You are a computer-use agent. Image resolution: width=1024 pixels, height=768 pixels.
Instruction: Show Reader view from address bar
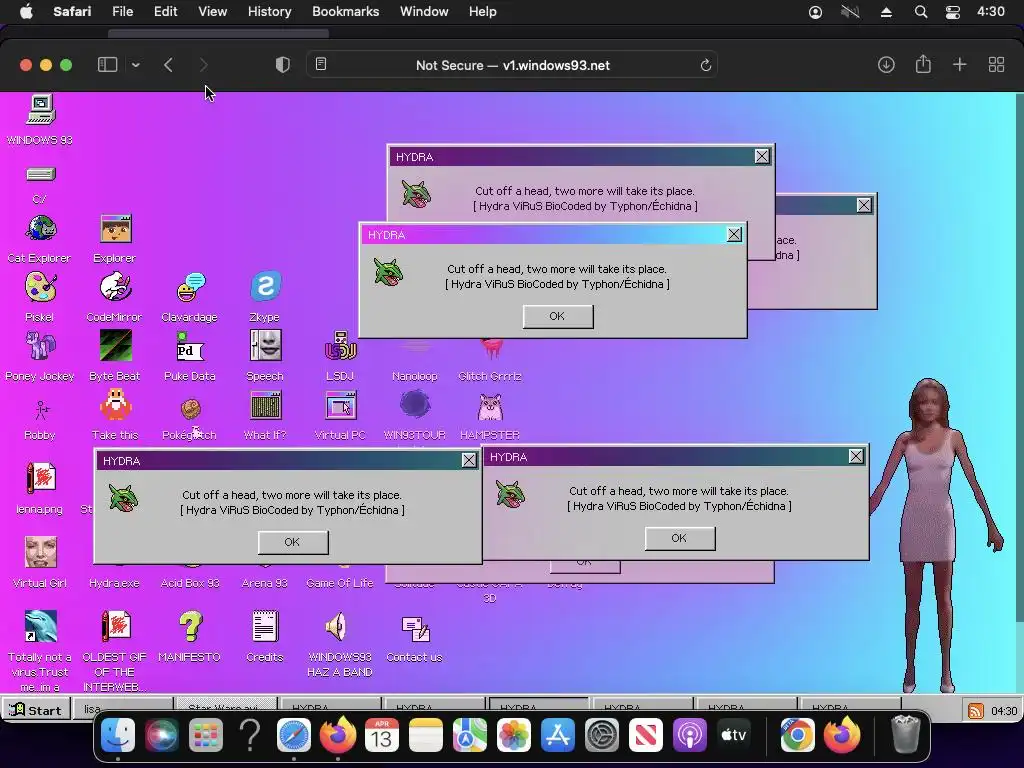[x=321, y=64]
